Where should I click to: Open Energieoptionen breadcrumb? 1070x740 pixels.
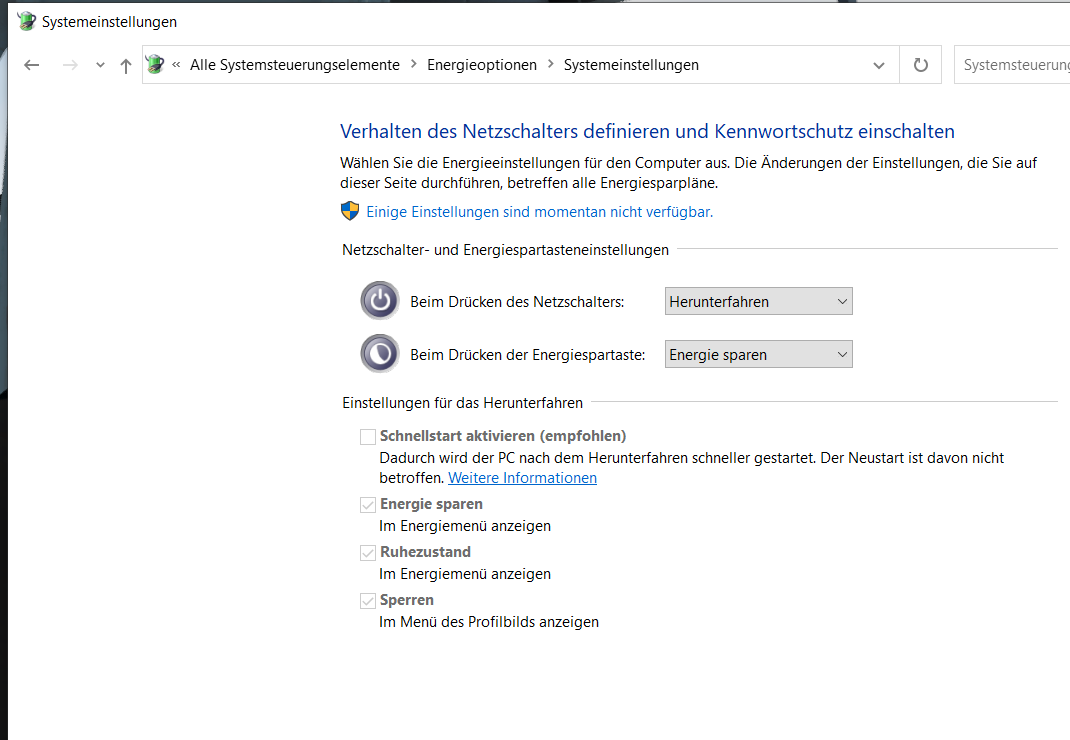tap(482, 65)
